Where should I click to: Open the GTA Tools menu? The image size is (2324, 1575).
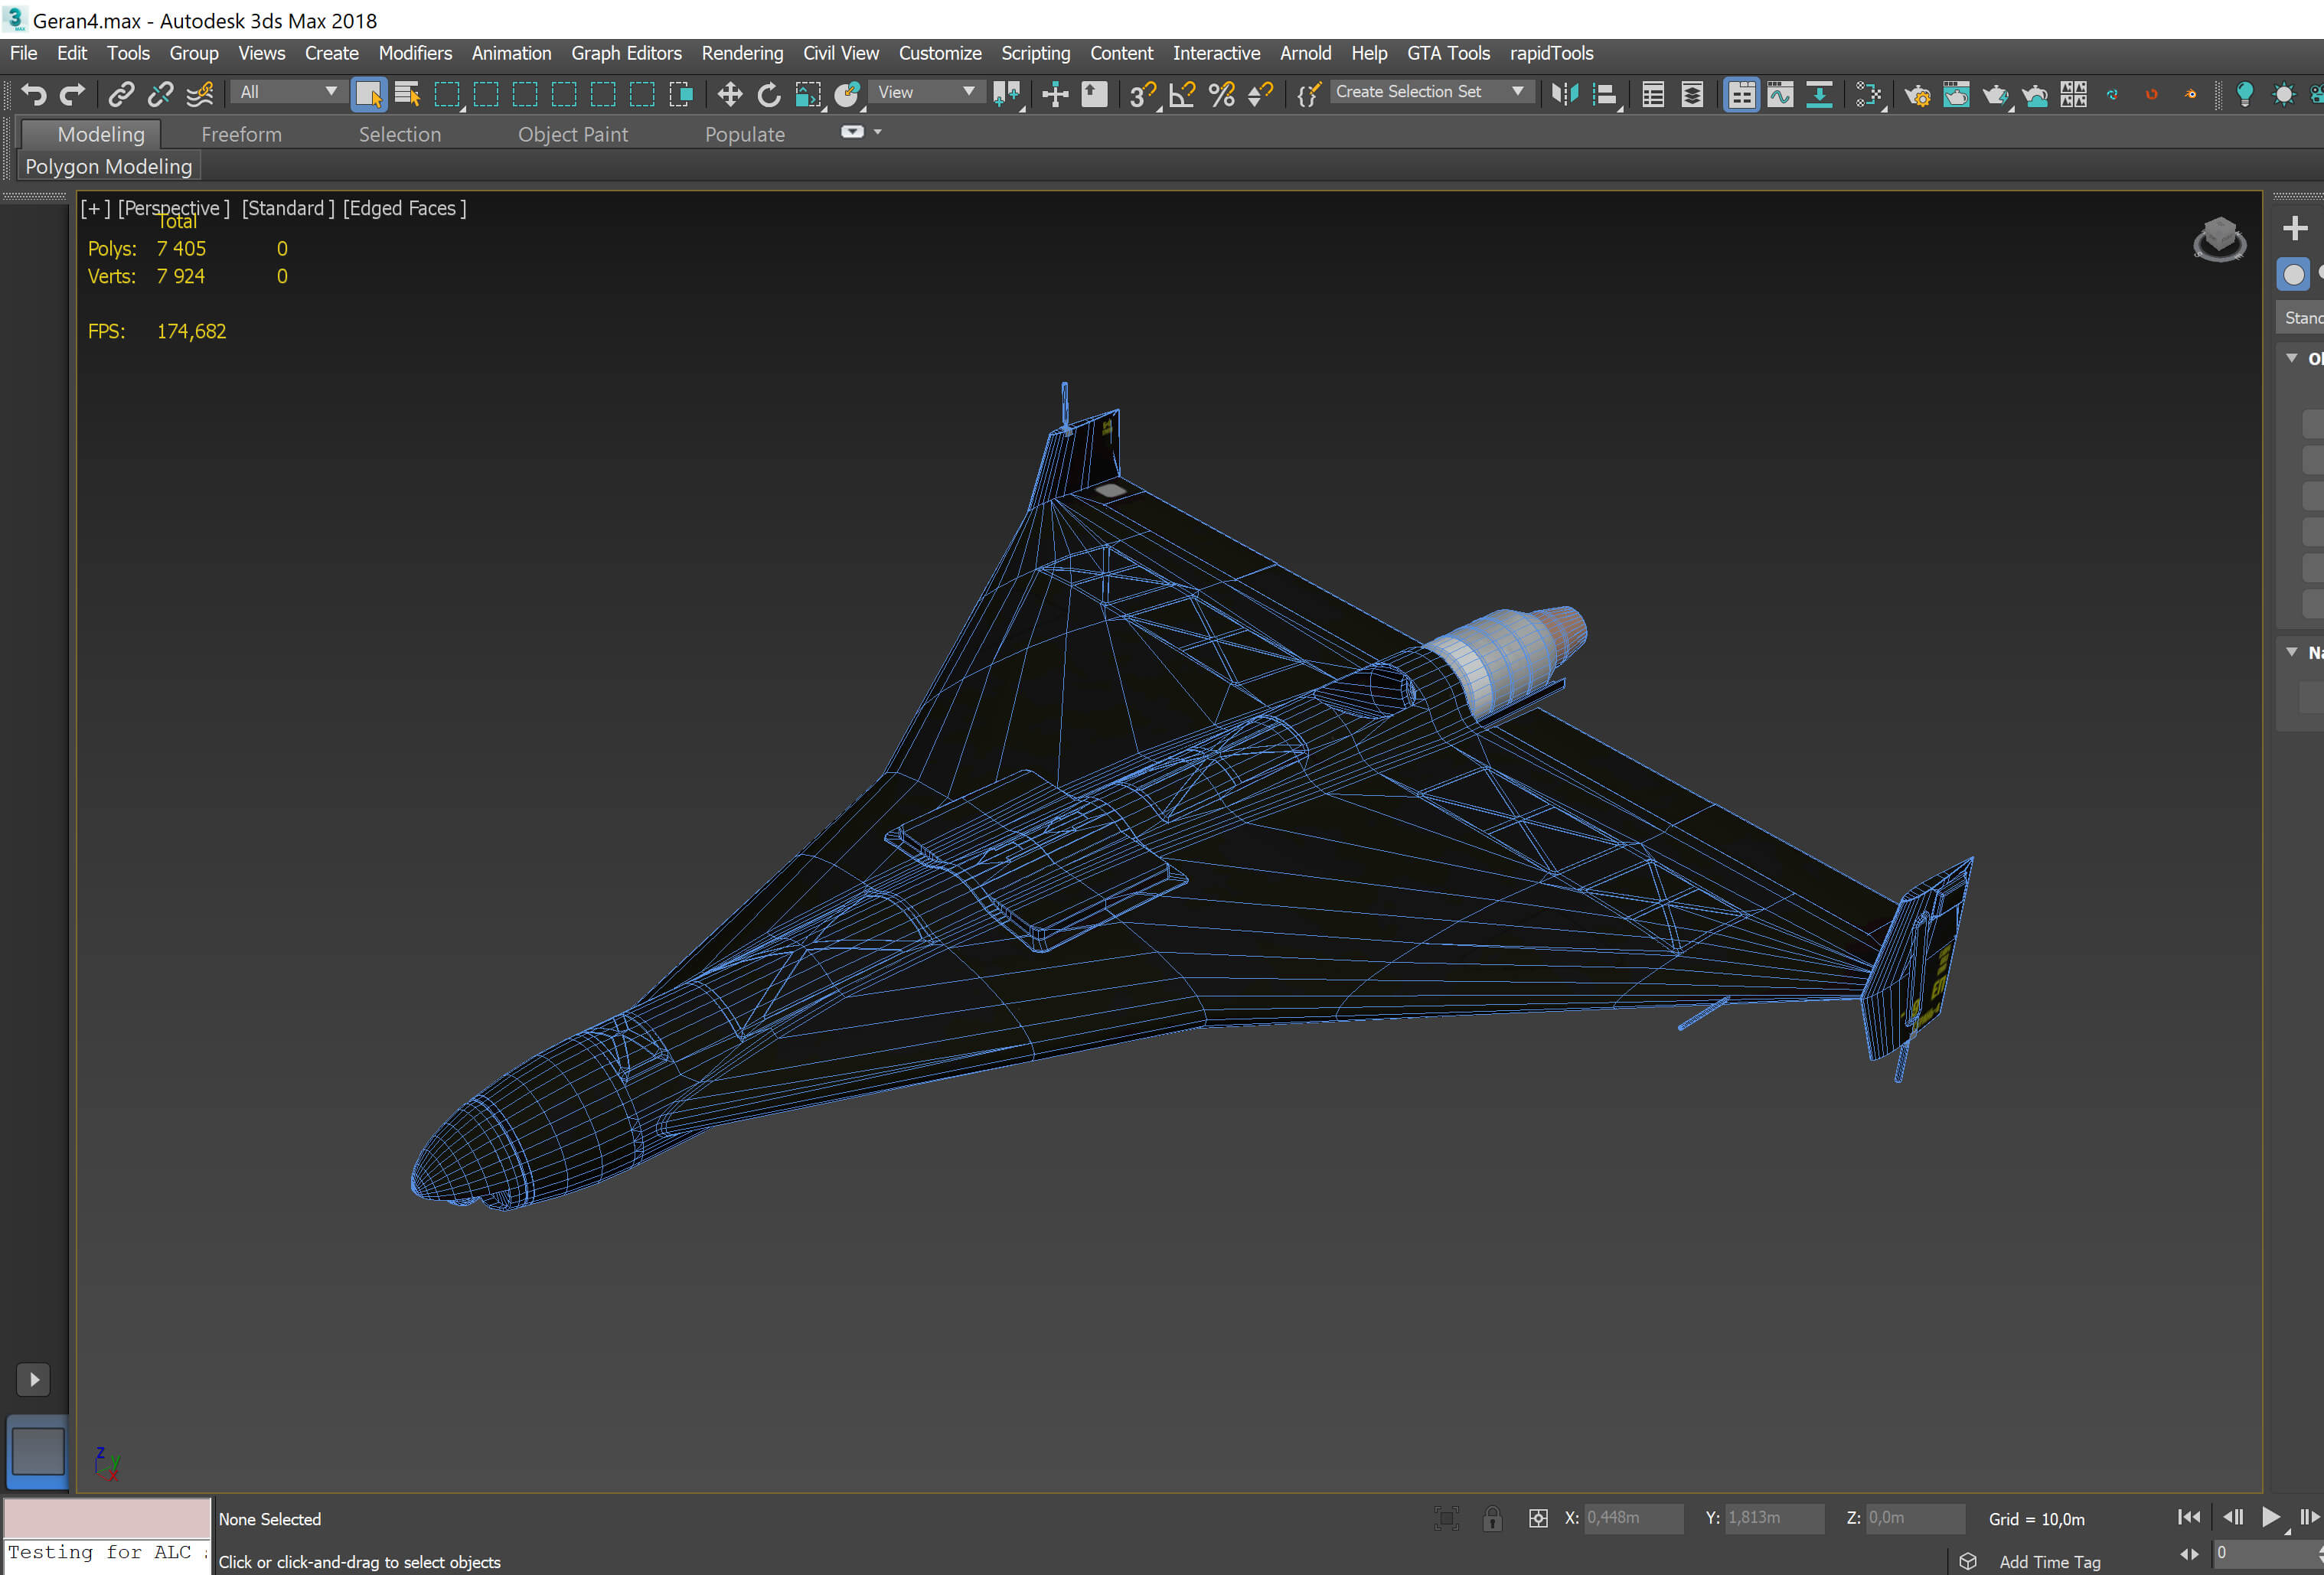tap(1448, 53)
